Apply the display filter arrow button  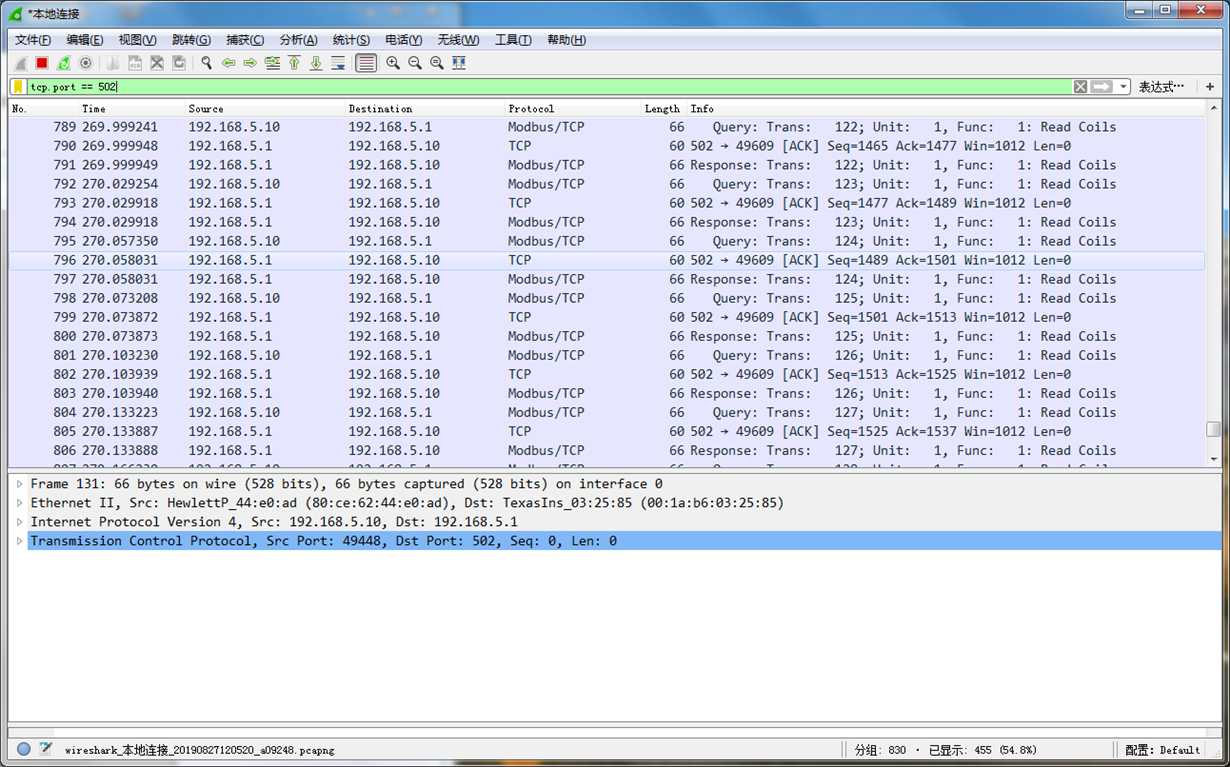pos(1101,87)
